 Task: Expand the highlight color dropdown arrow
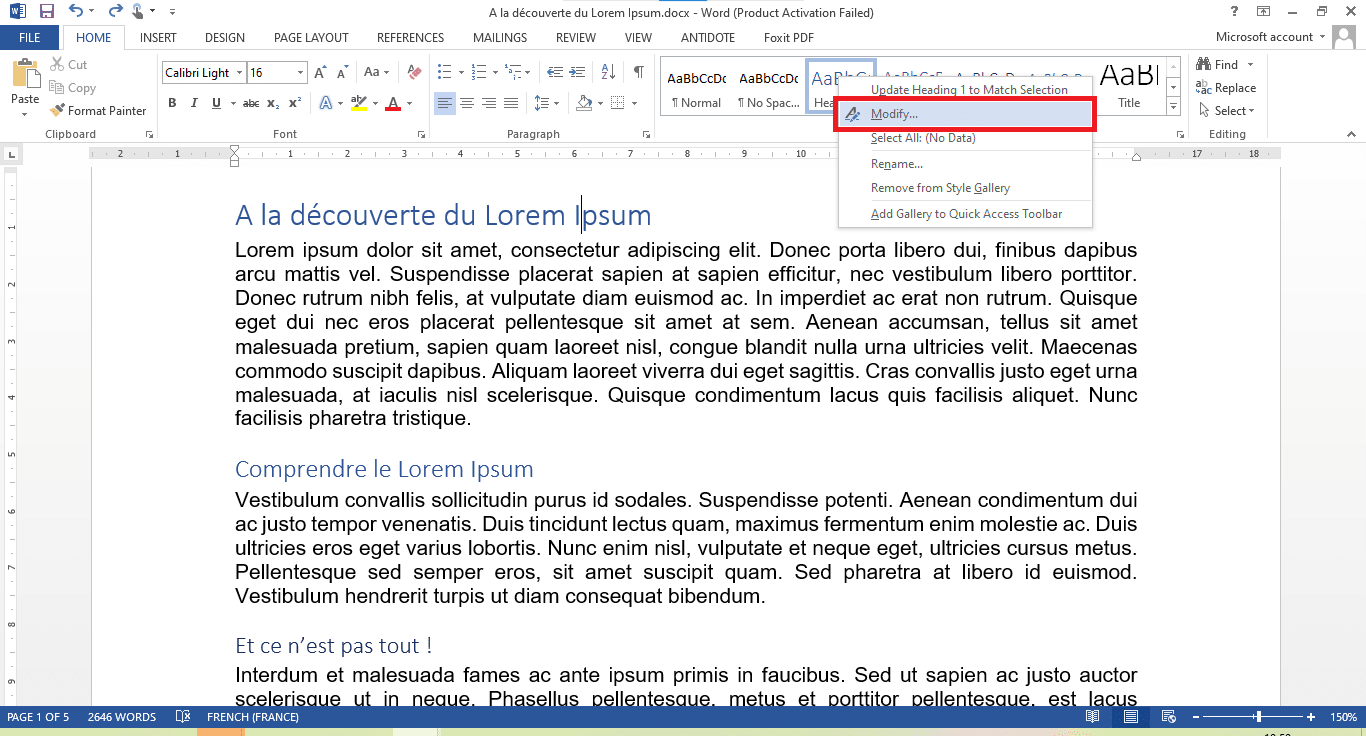pyautogui.click(x=375, y=103)
